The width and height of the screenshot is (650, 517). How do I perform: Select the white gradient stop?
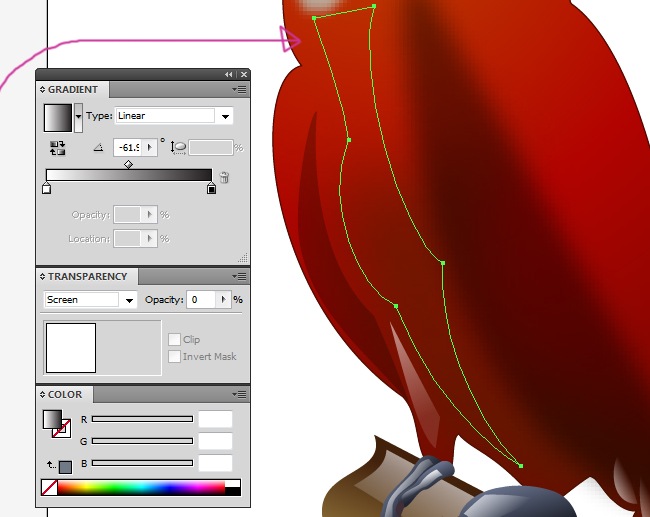[x=46, y=188]
